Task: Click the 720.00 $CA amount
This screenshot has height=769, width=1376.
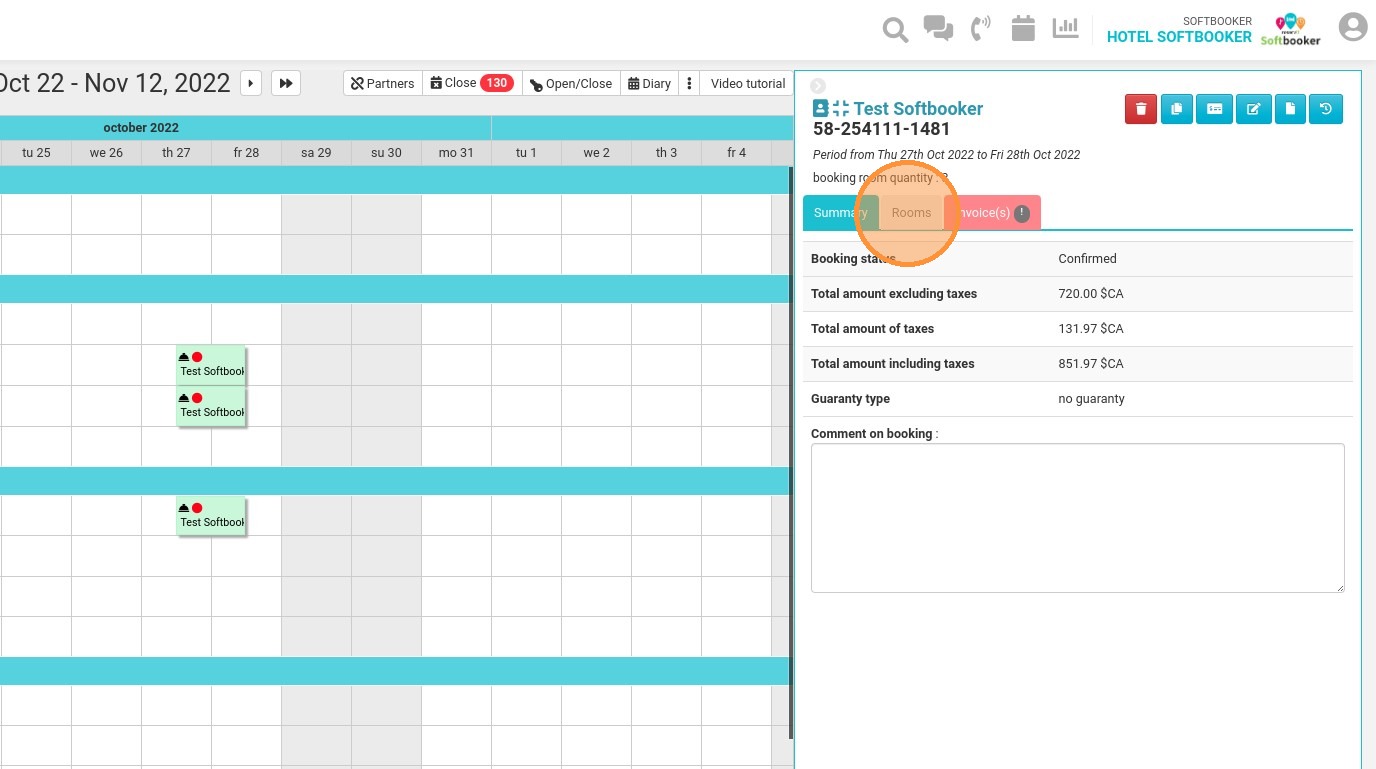Action: point(1090,294)
